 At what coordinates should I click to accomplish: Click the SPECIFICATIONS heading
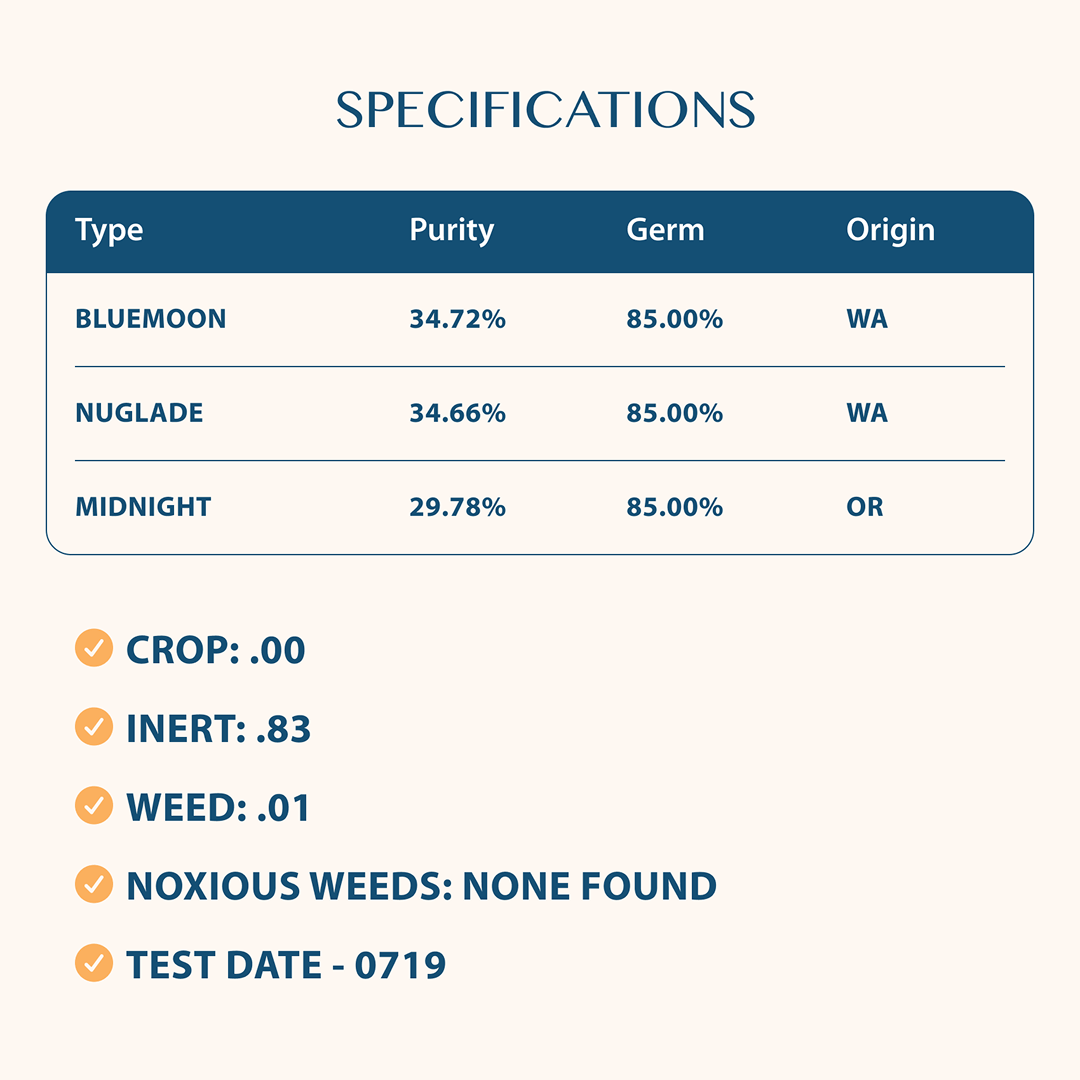coord(546,110)
